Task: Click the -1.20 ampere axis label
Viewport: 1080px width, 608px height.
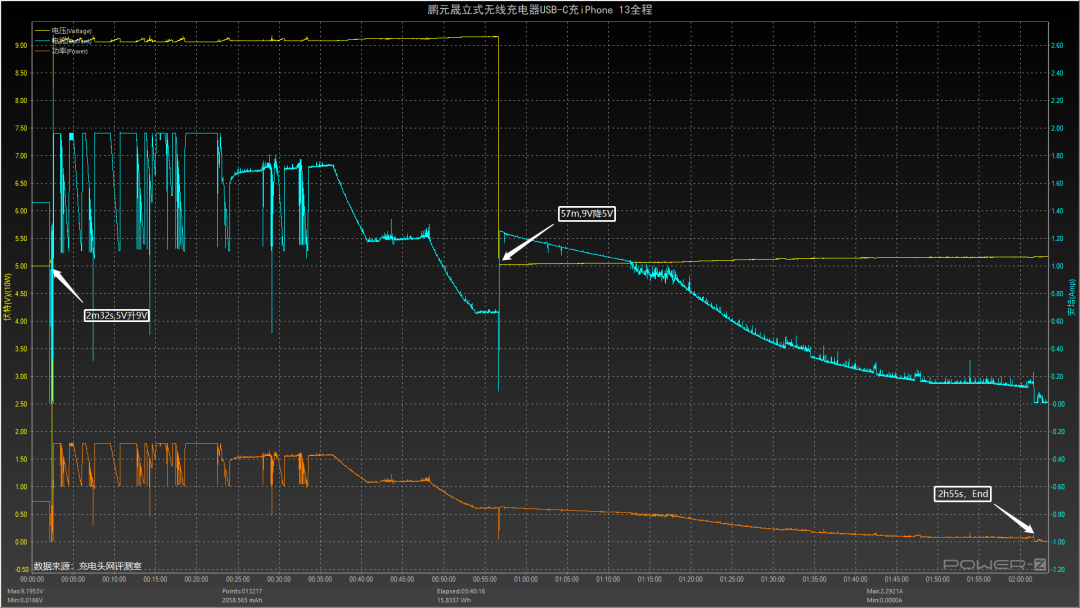Action: tap(1057, 569)
